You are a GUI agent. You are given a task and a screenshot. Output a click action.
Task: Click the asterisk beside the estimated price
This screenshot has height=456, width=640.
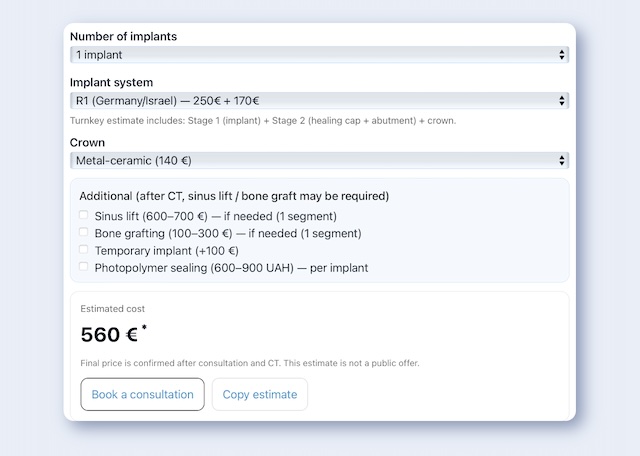144,328
